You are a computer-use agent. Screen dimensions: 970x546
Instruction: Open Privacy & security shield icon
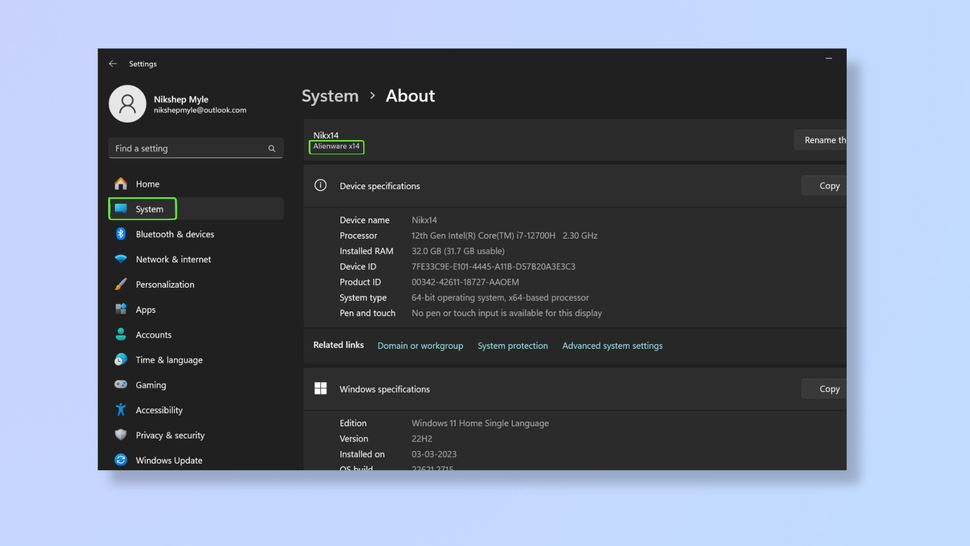click(121, 435)
